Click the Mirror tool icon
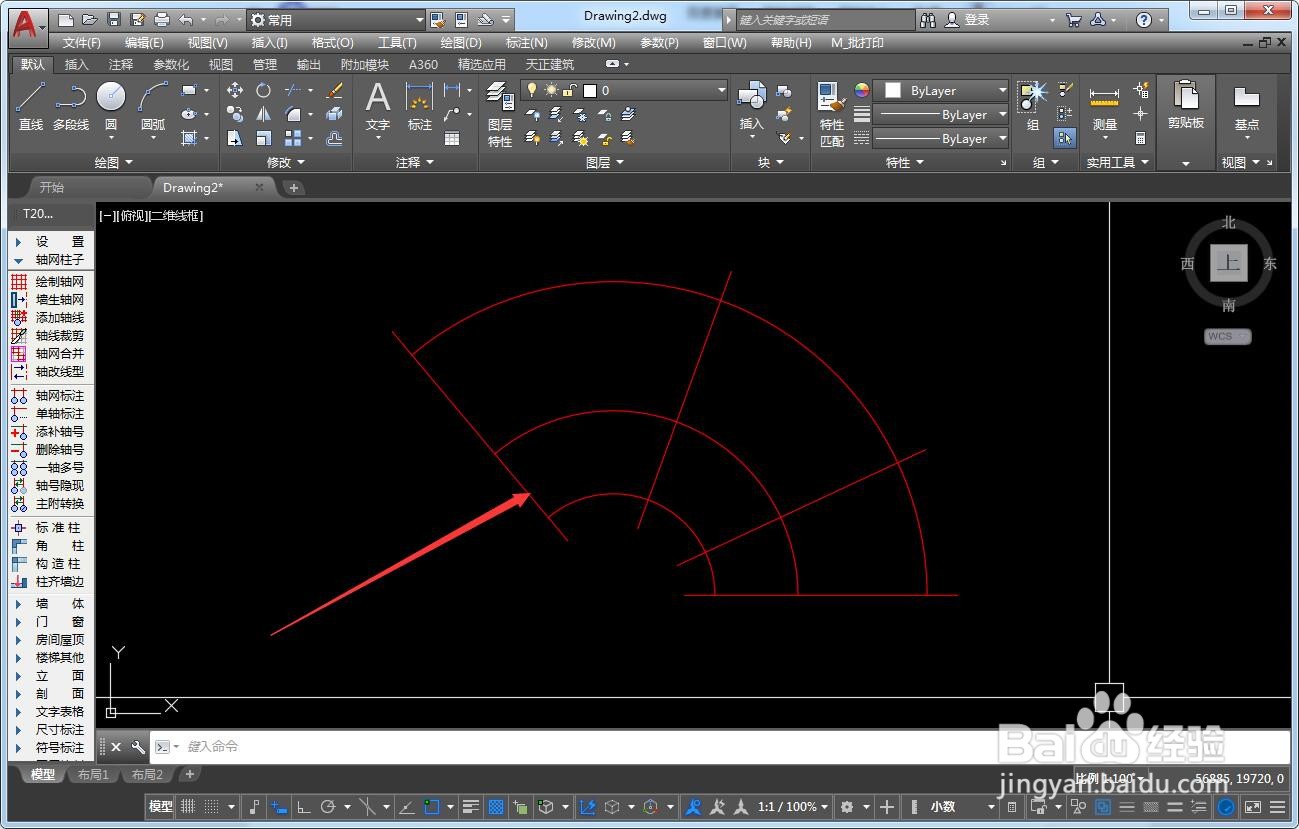 point(263,114)
